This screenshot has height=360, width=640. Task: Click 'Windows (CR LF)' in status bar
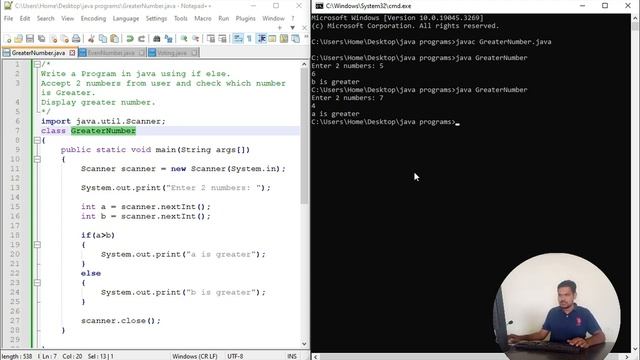coord(195,356)
